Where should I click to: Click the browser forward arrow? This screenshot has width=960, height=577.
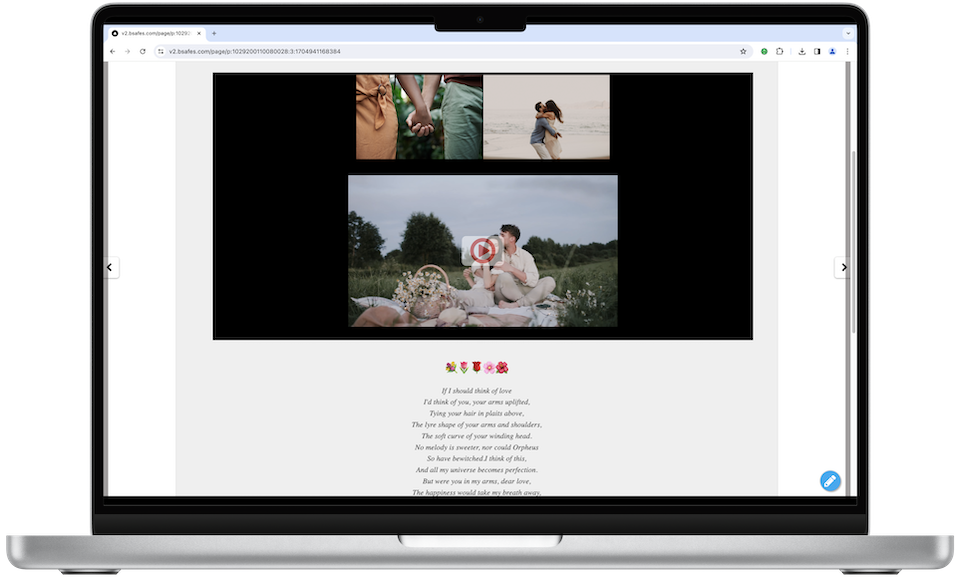pyautogui.click(x=128, y=51)
